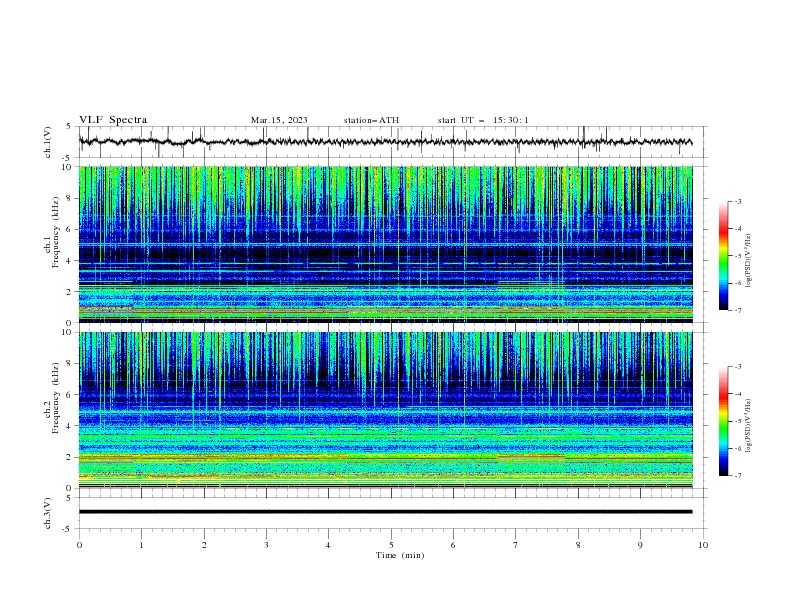The height and width of the screenshot is (612, 792).
Task: Click the ch.2 'Frequency (kHz)' axis label
Action: pyautogui.click(x=55, y=398)
